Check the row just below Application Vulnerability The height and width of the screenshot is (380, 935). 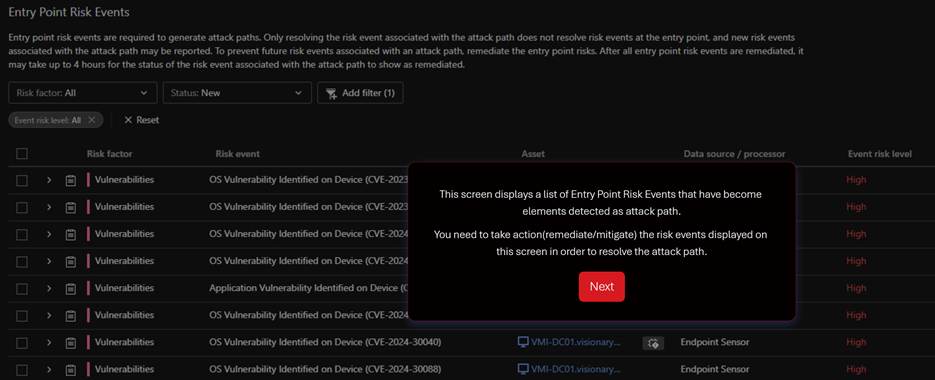[x=22, y=316]
